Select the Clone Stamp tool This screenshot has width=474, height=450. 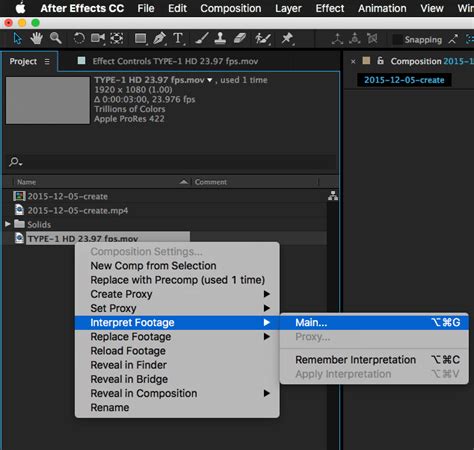click(220, 39)
